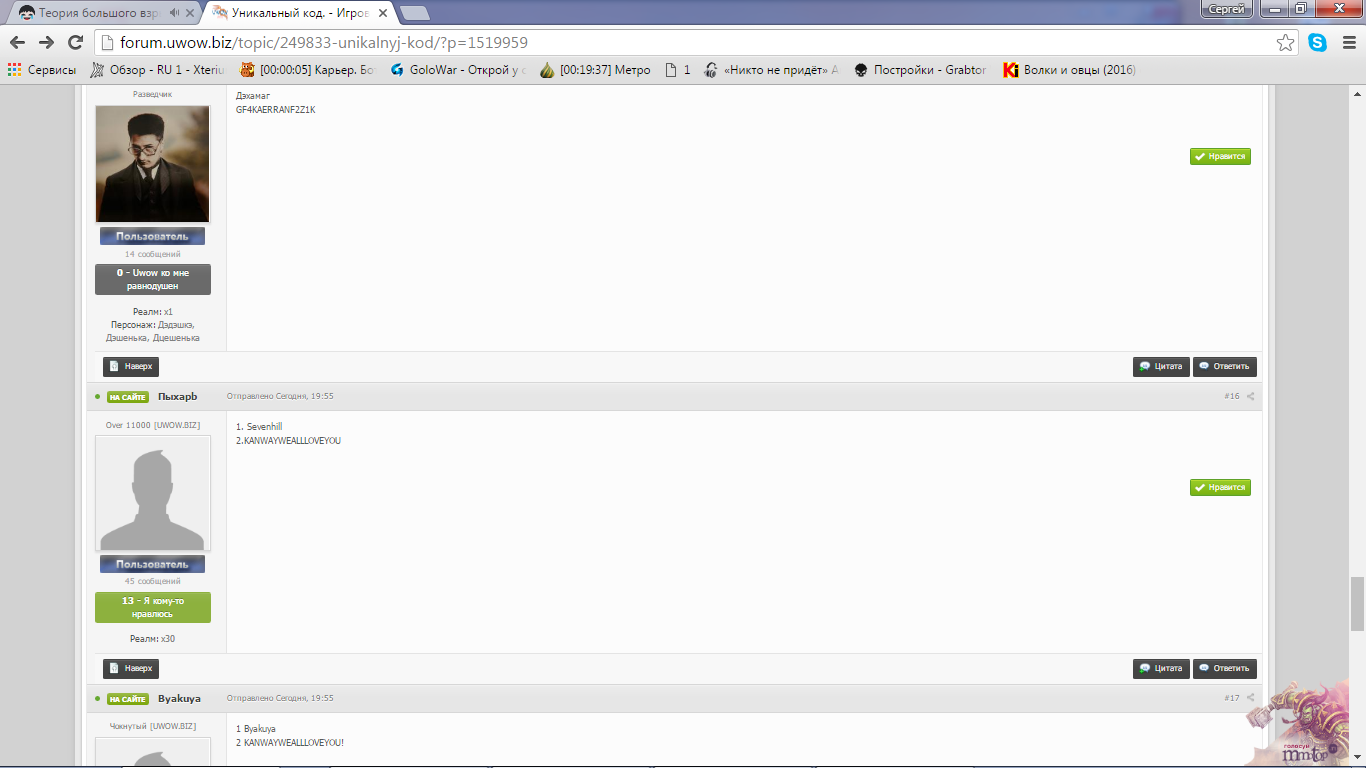Open Byakuya's user profile name

179,698
